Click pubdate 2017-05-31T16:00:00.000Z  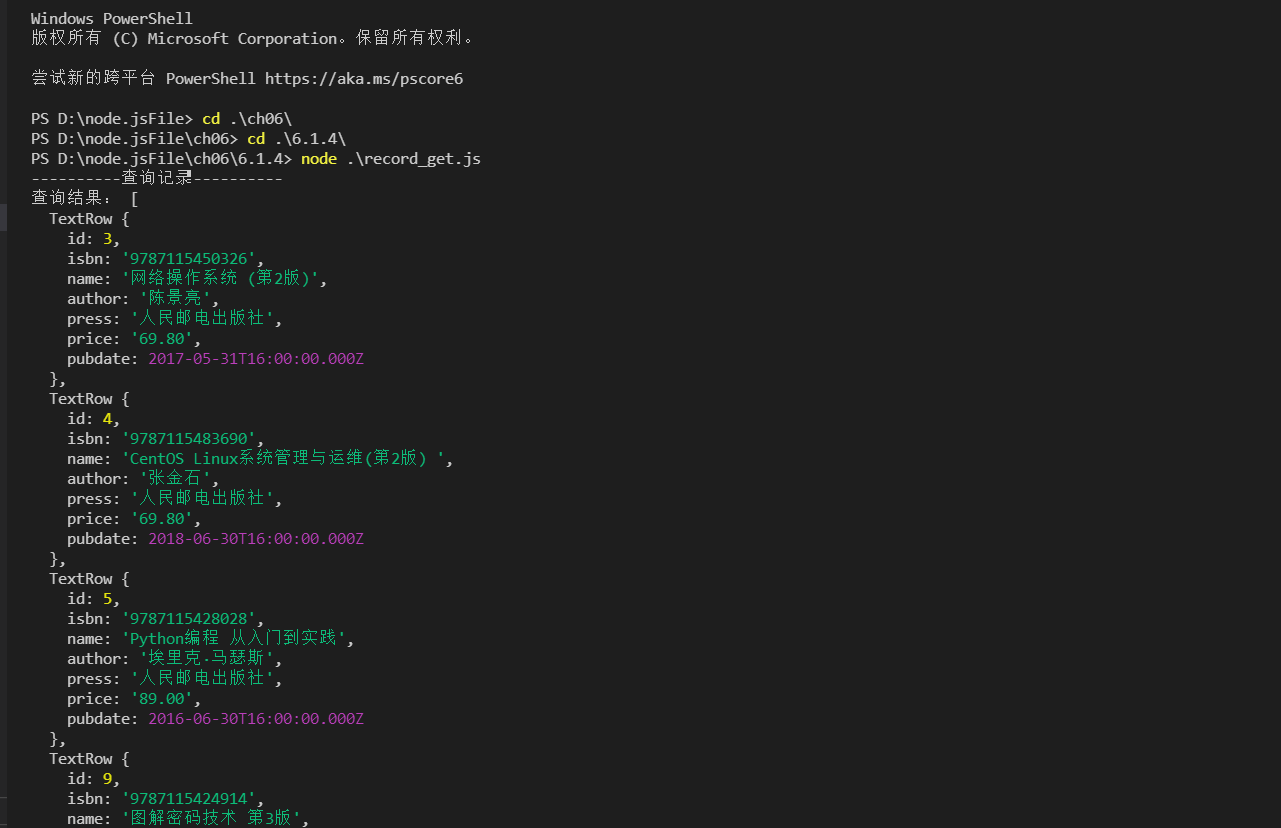(x=256, y=358)
